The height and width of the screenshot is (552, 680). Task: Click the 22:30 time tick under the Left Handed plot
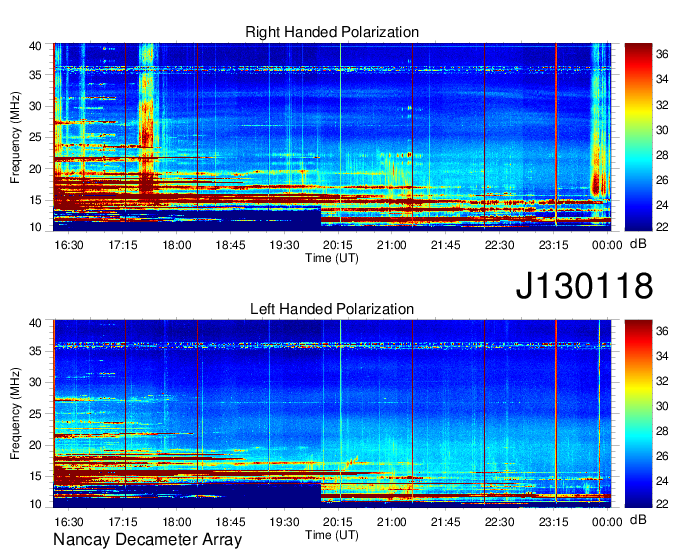pos(499,522)
